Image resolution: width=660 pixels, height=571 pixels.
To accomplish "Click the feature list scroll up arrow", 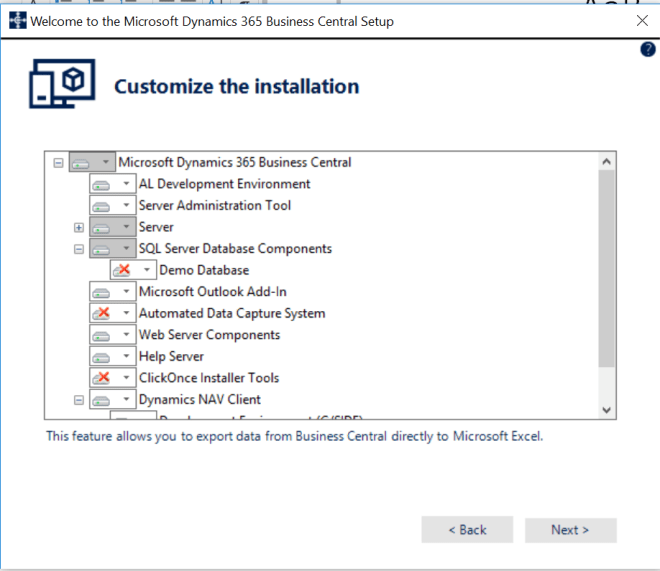I will (x=607, y=162).
